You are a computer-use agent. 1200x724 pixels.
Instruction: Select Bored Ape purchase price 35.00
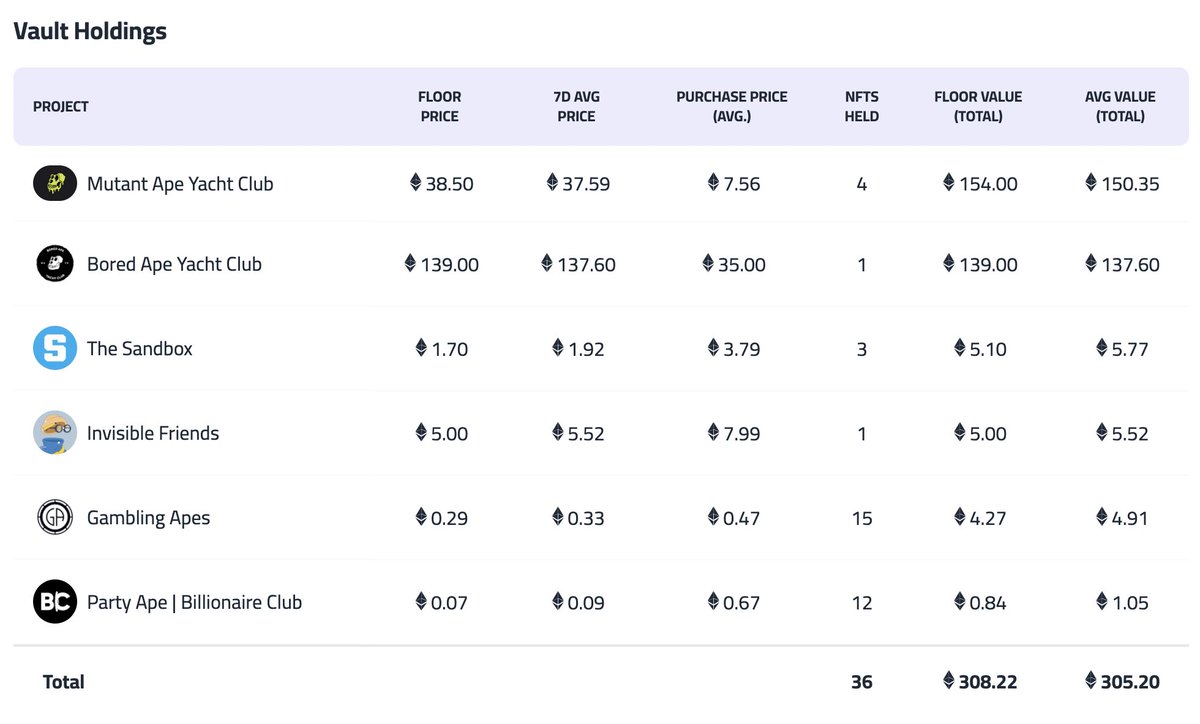[734, 265]
